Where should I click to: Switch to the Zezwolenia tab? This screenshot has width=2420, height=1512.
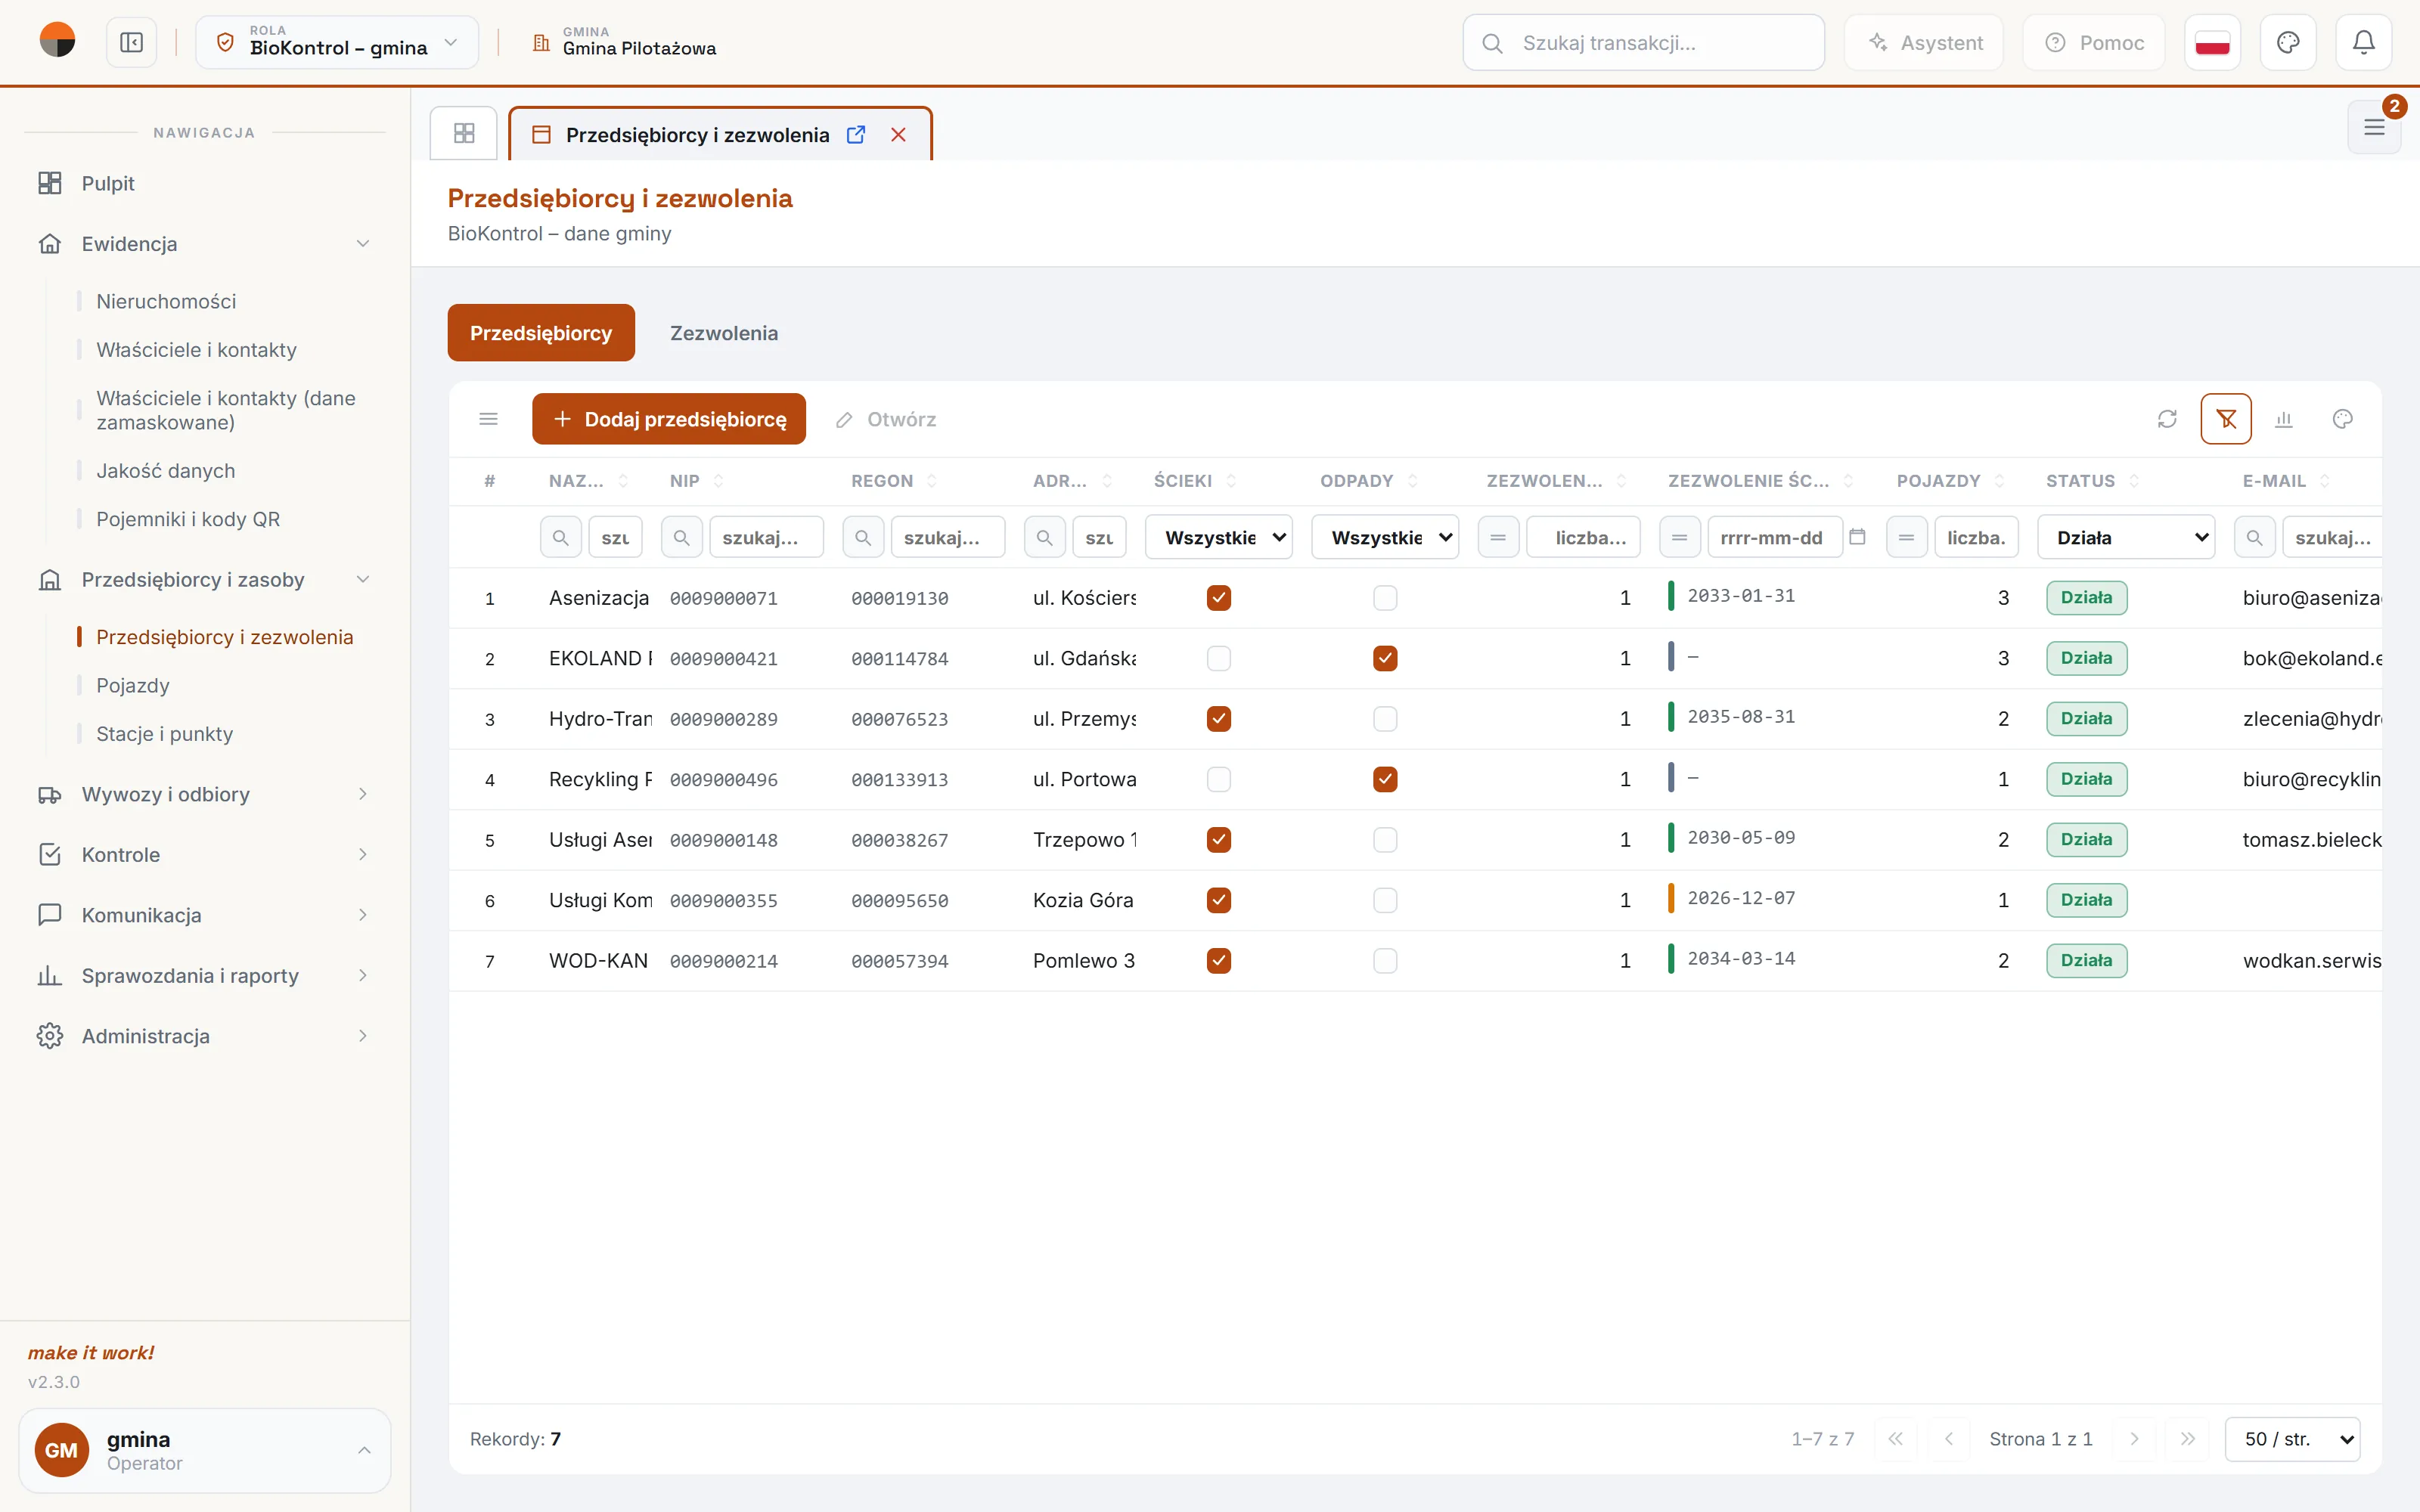tap(723, 333)
